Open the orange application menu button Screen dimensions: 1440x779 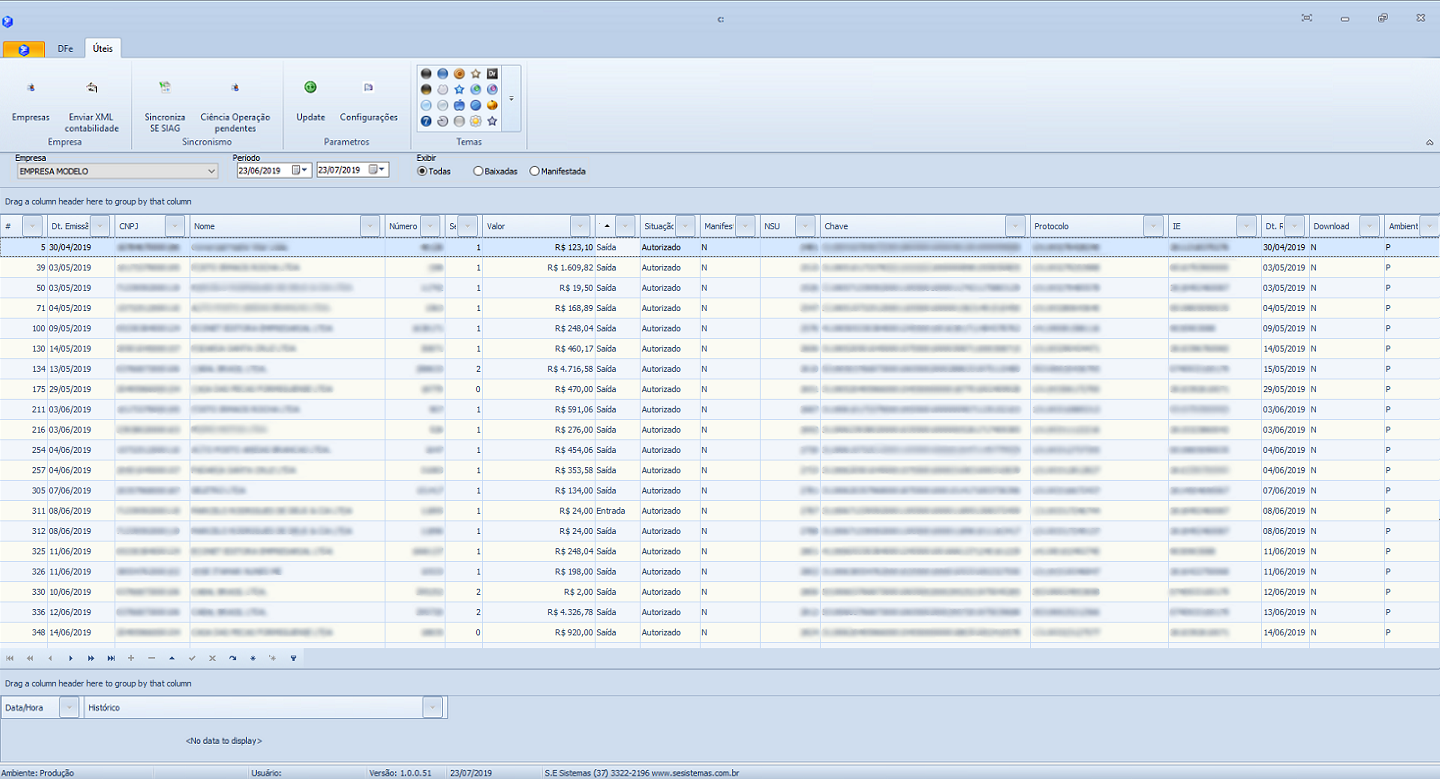tap(23, 49)
